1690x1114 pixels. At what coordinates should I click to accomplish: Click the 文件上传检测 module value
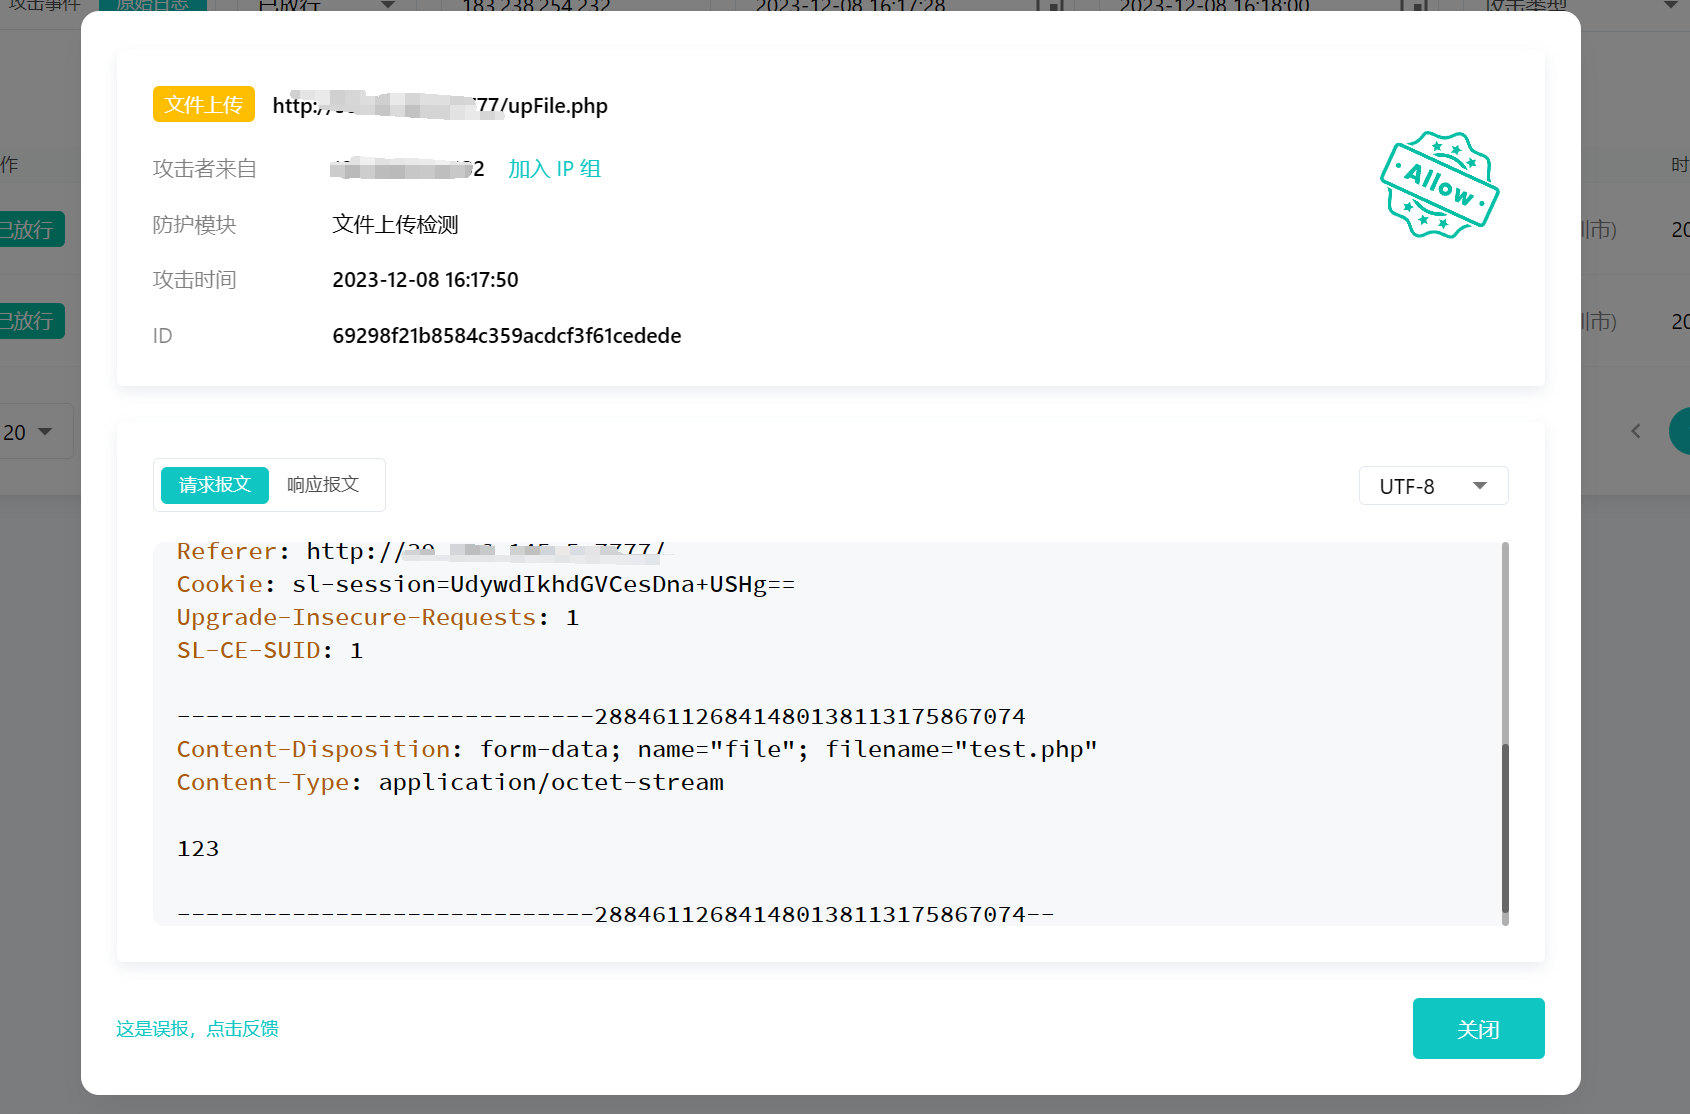pyautogui.click(x=395, y=225)
